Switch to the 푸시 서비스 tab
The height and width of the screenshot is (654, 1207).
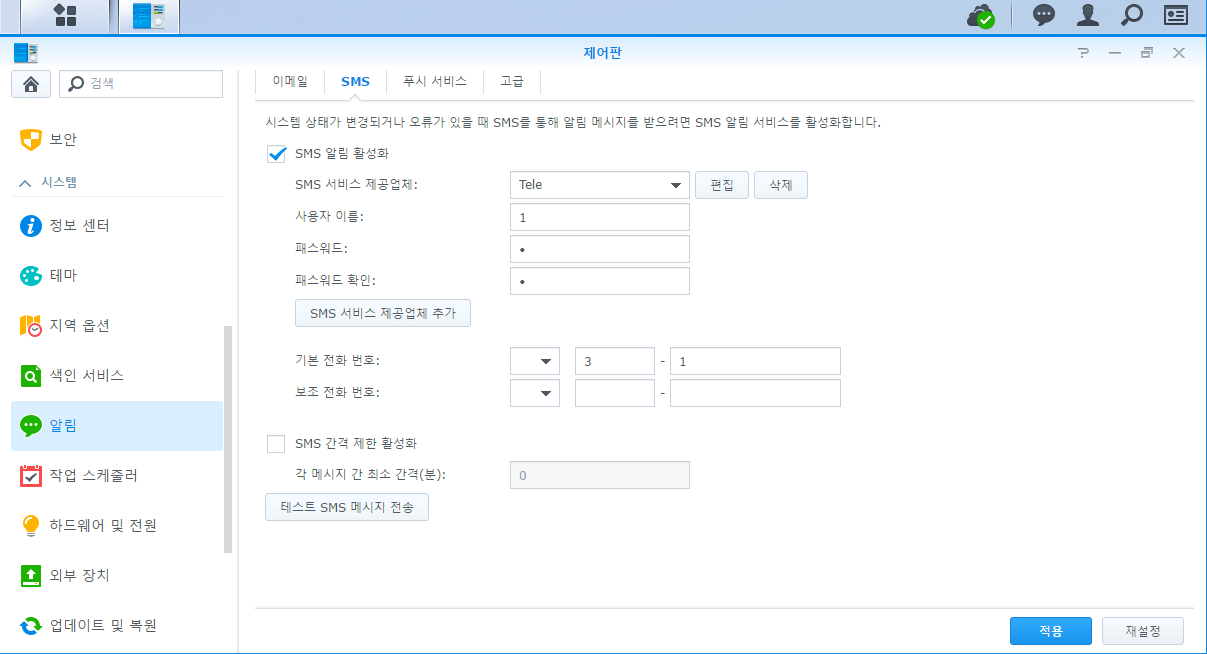click(434, 81)
